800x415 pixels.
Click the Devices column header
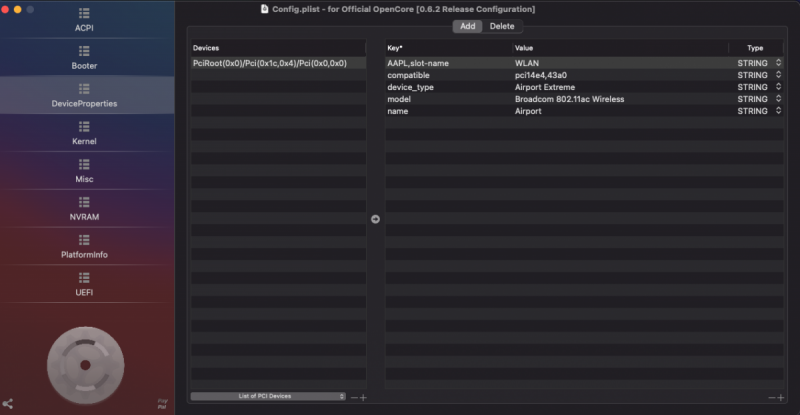point(279,48)
